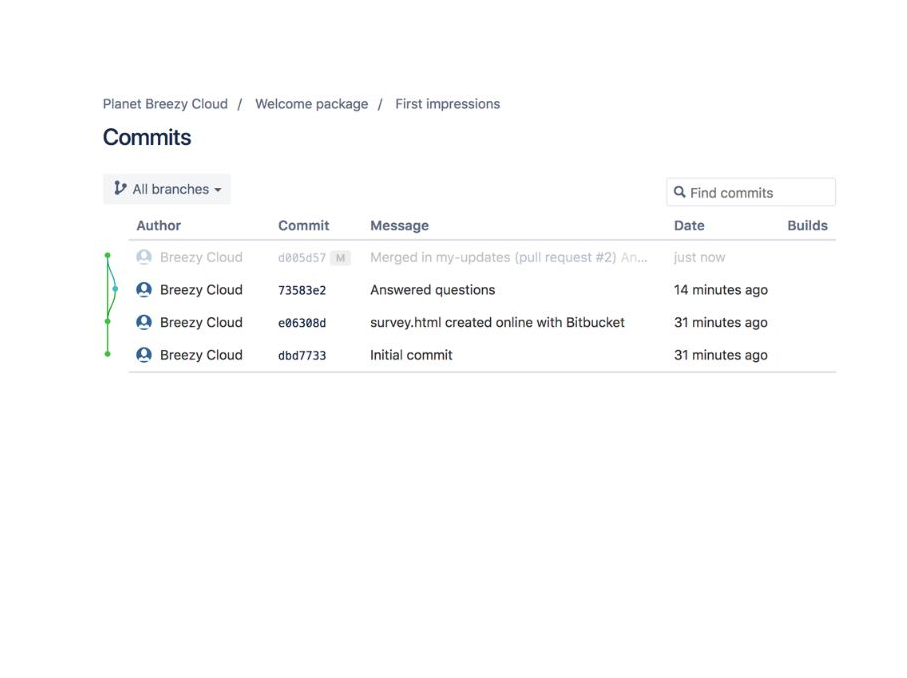Click the magnifier icon in Find commits
907x678 pixels.
point(680,192)
